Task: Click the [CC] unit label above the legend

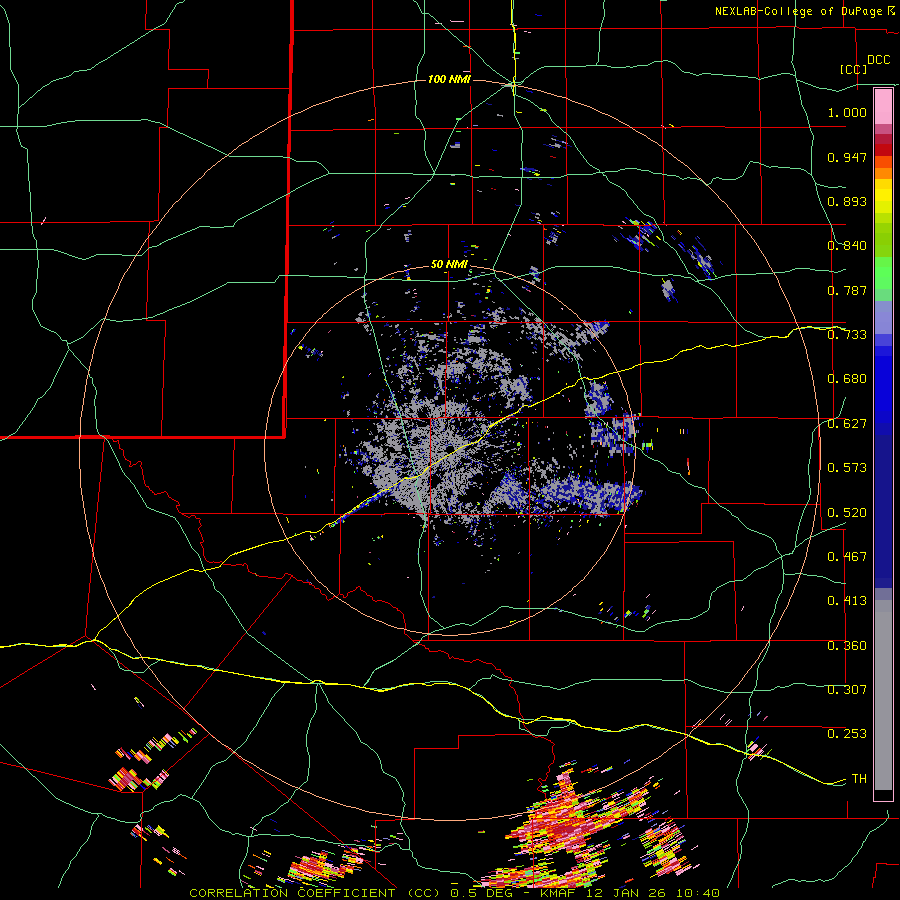Action: 854,69
